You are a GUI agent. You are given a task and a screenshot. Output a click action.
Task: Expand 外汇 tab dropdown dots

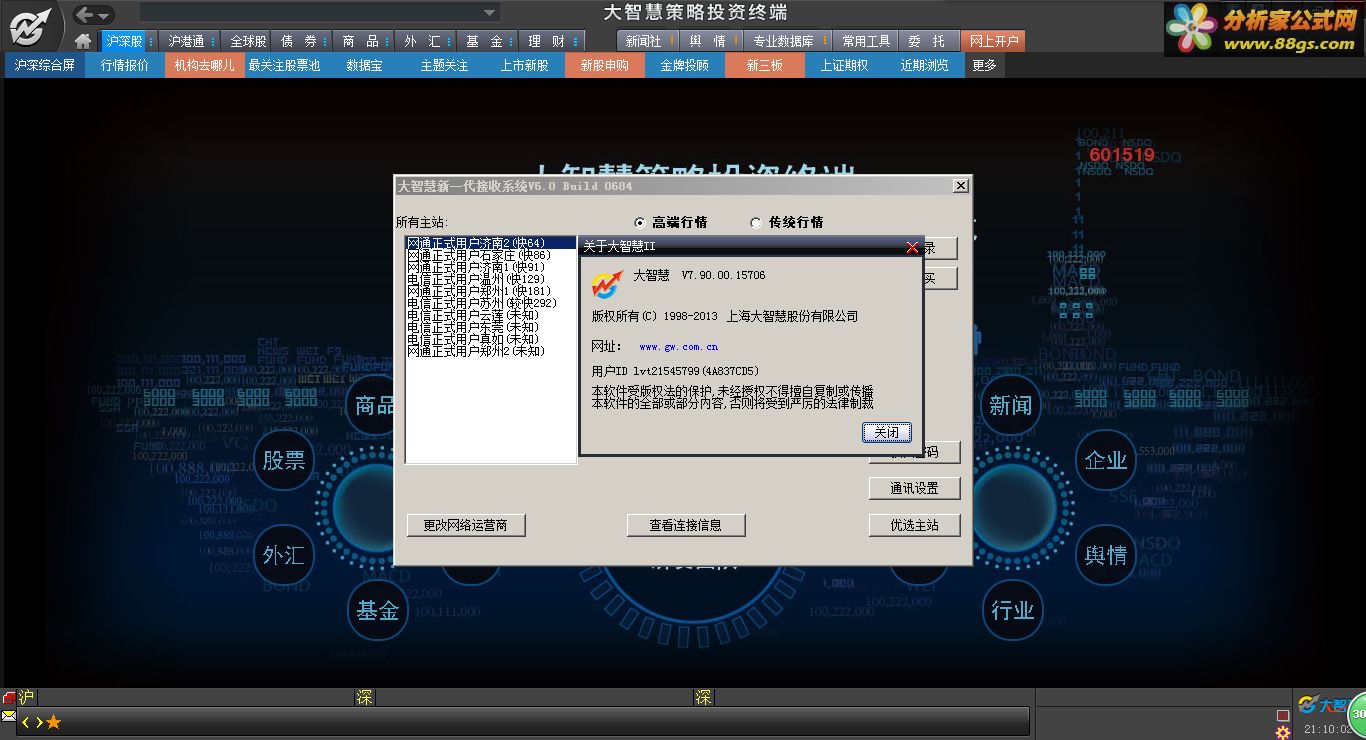click(x=449, y=41)
